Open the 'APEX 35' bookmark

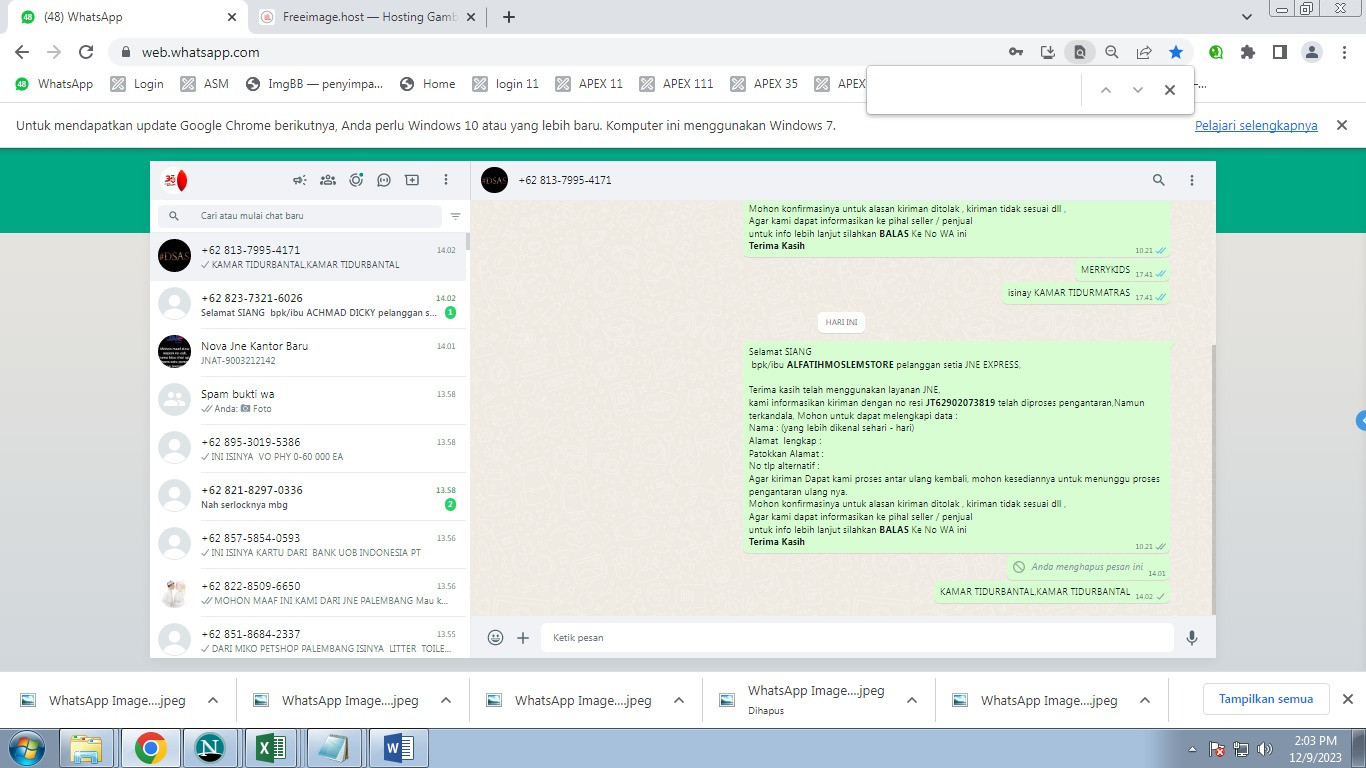click(x=765, y=84)
